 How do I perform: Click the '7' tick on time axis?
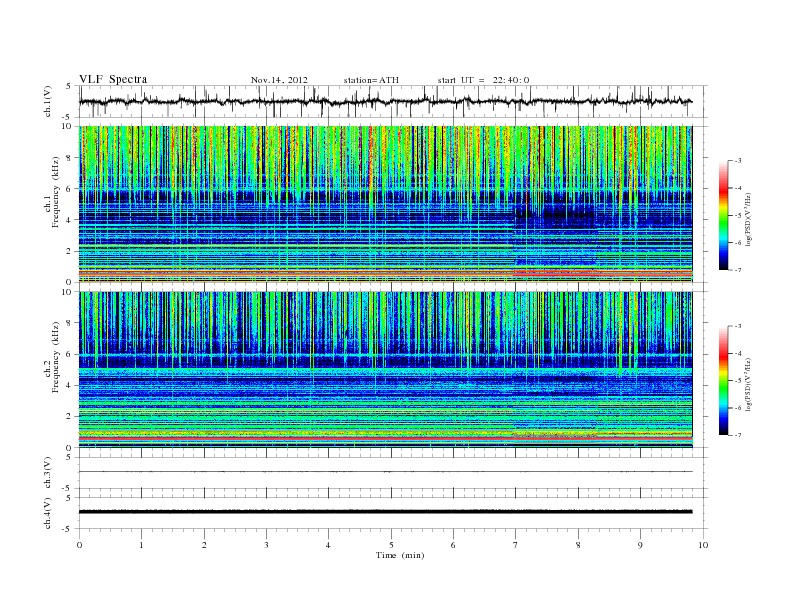coord(516,545)
